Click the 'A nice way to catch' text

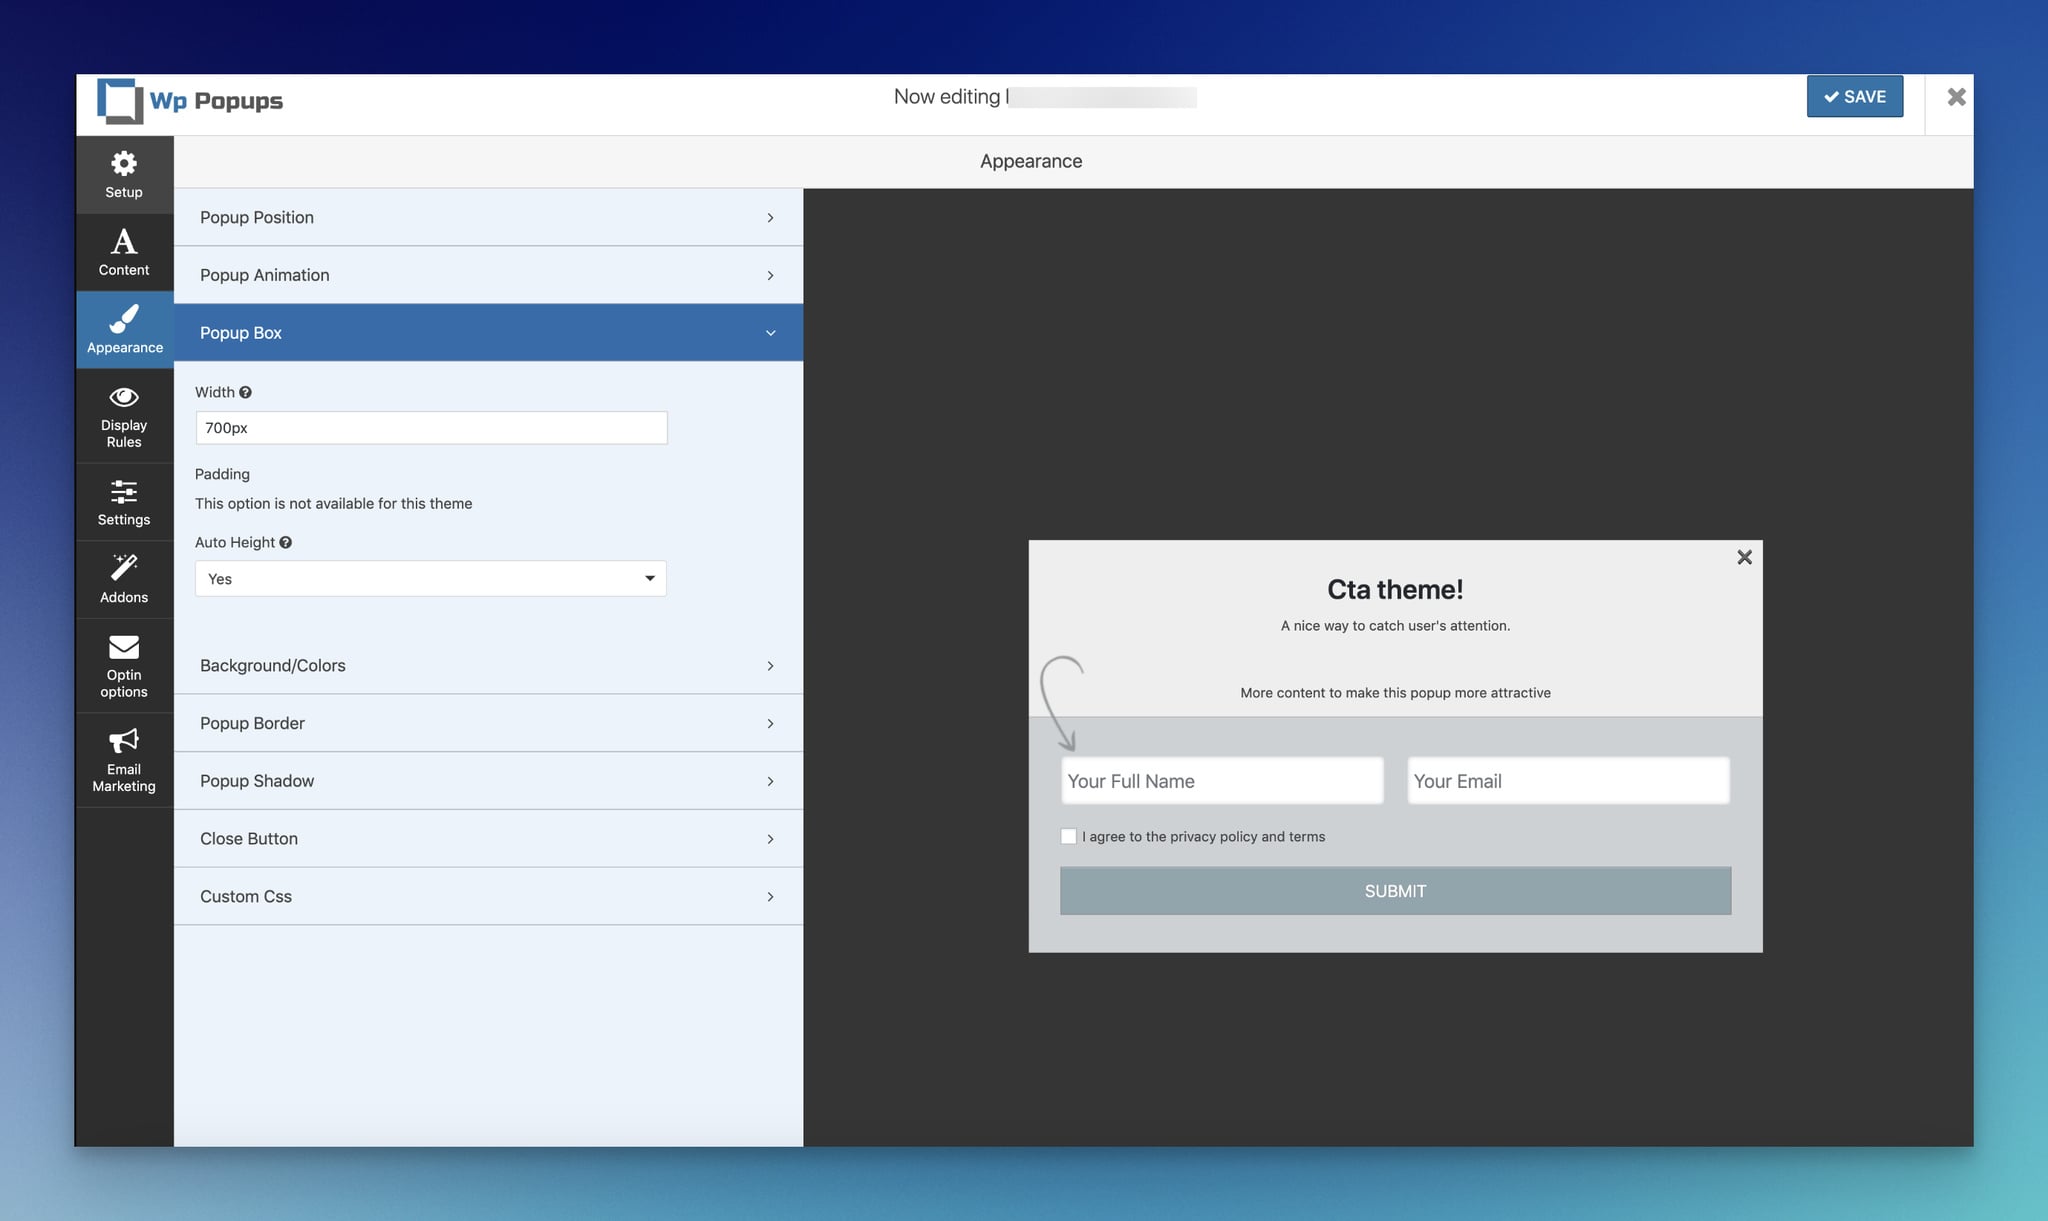coord(1395,626)
